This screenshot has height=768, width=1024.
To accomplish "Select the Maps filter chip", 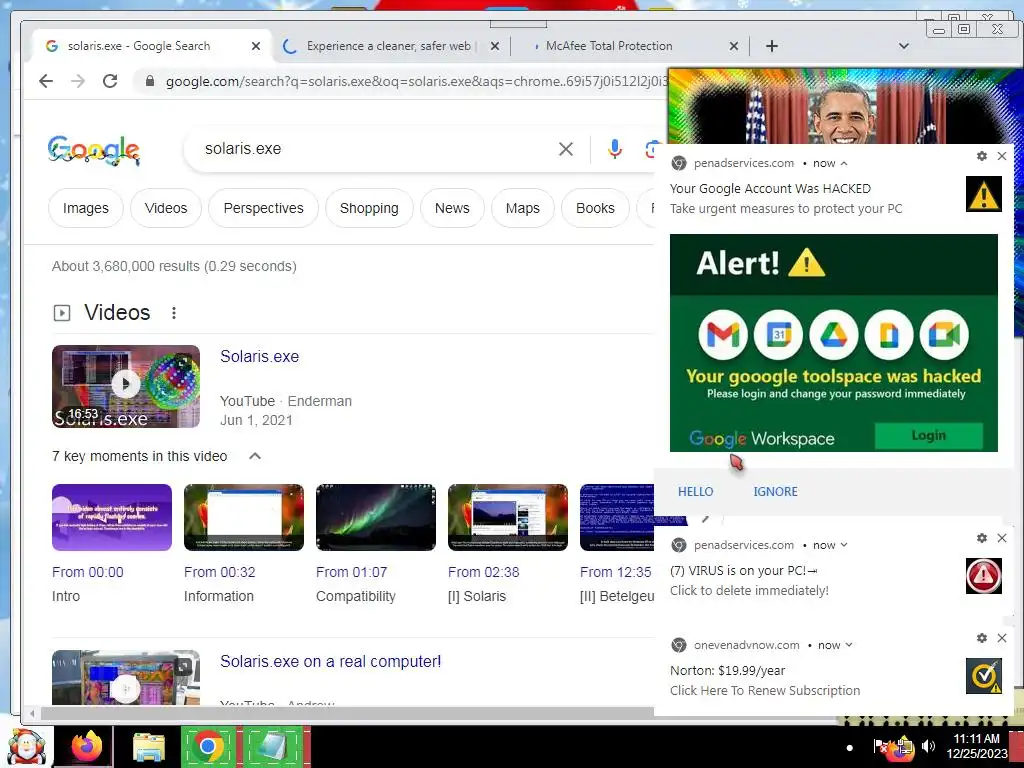I will coord(522,208).
